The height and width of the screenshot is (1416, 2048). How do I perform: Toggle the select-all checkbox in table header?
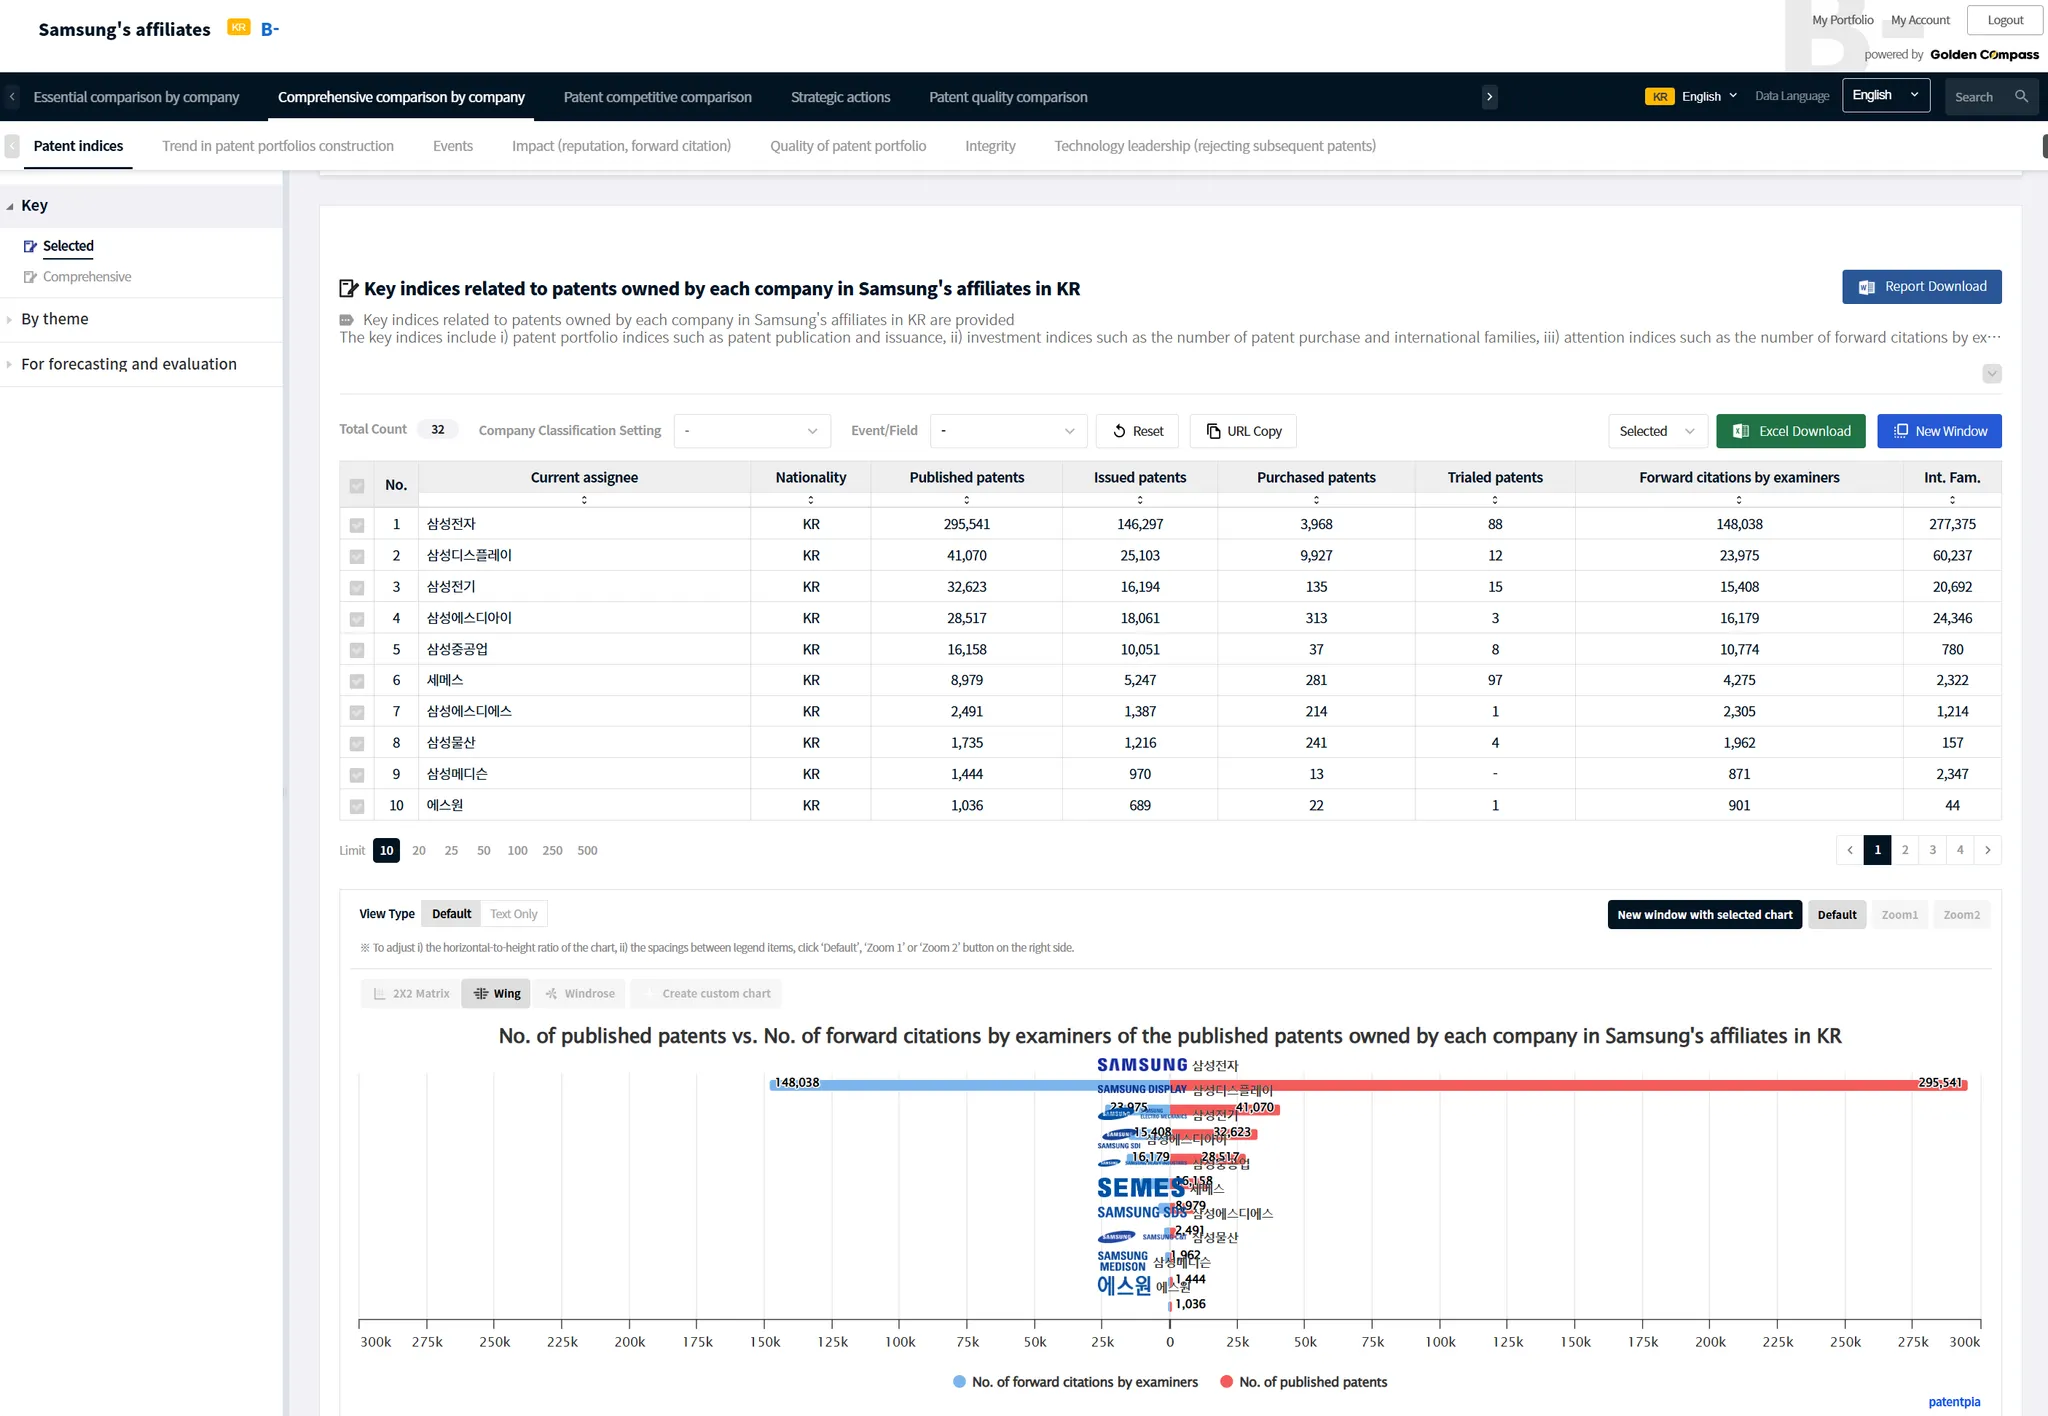click(357, 486)
